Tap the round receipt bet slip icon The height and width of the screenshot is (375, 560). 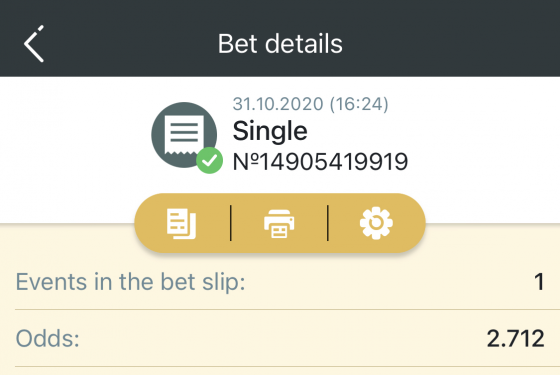tap(184, 135)
